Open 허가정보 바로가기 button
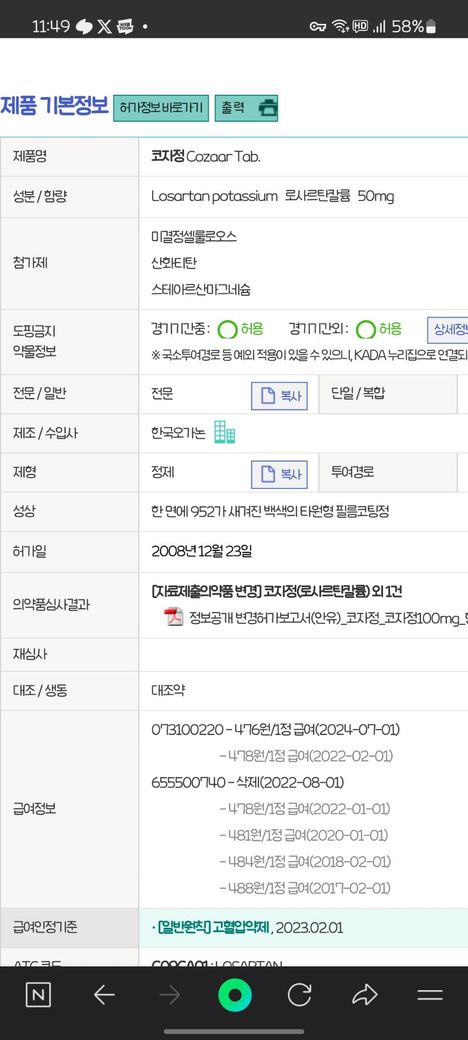The width and height of the screenshot is (468, 1040). pyautogui.click(x=161, y=107)
